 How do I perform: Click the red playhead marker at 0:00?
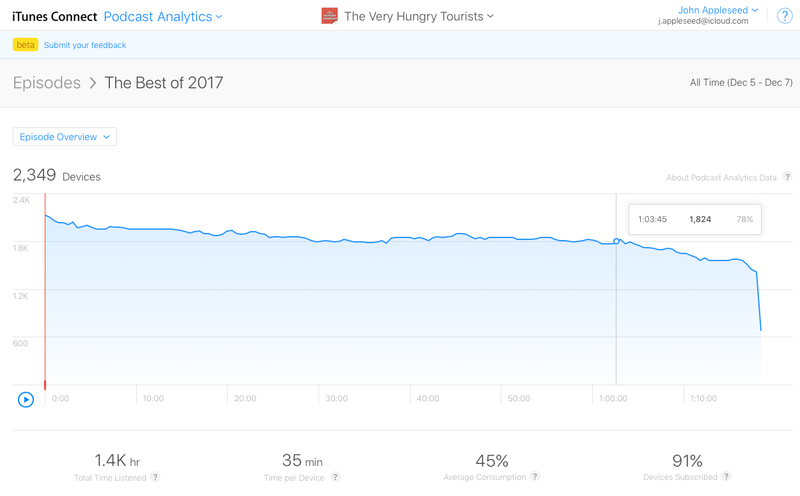coord(45,291)
